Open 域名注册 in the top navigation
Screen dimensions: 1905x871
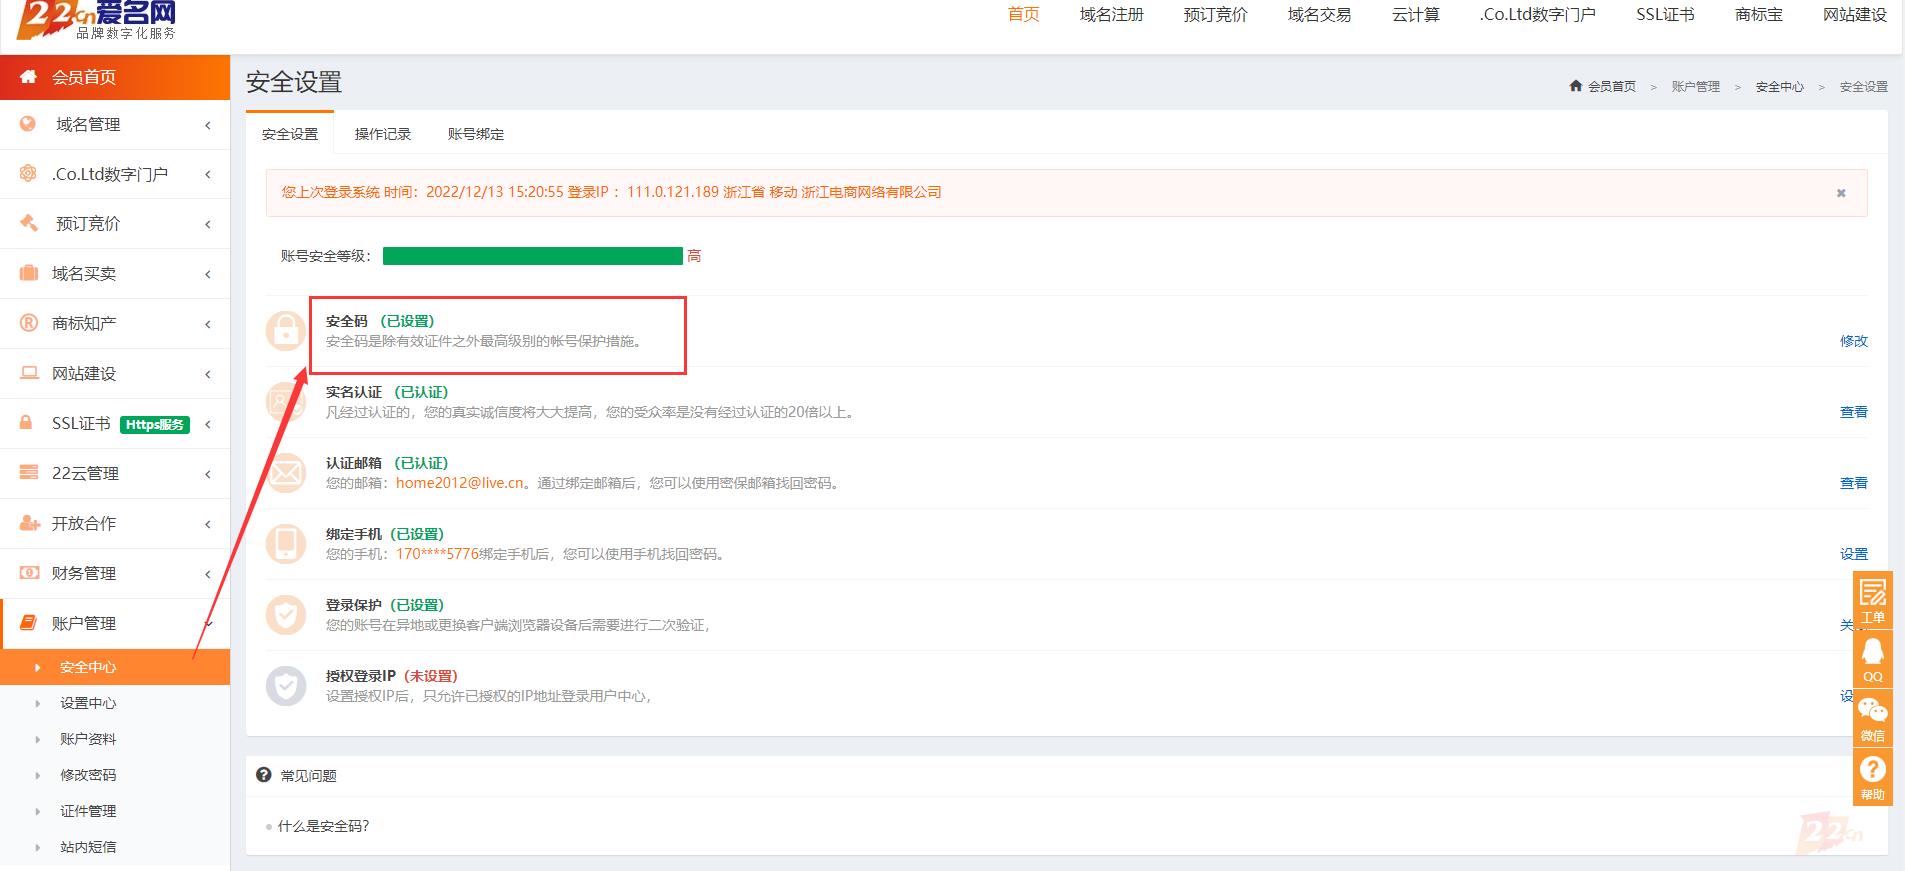point(1112,14)
